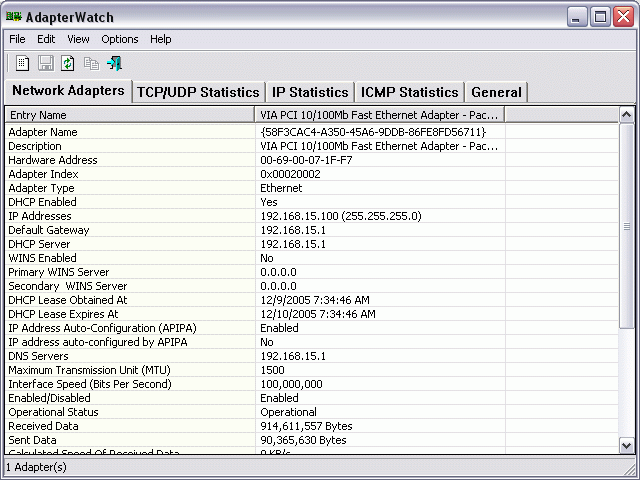Screen dimensions: 640x480
Task: Click the HTML report toolbar icon
Action: [22, 63]
